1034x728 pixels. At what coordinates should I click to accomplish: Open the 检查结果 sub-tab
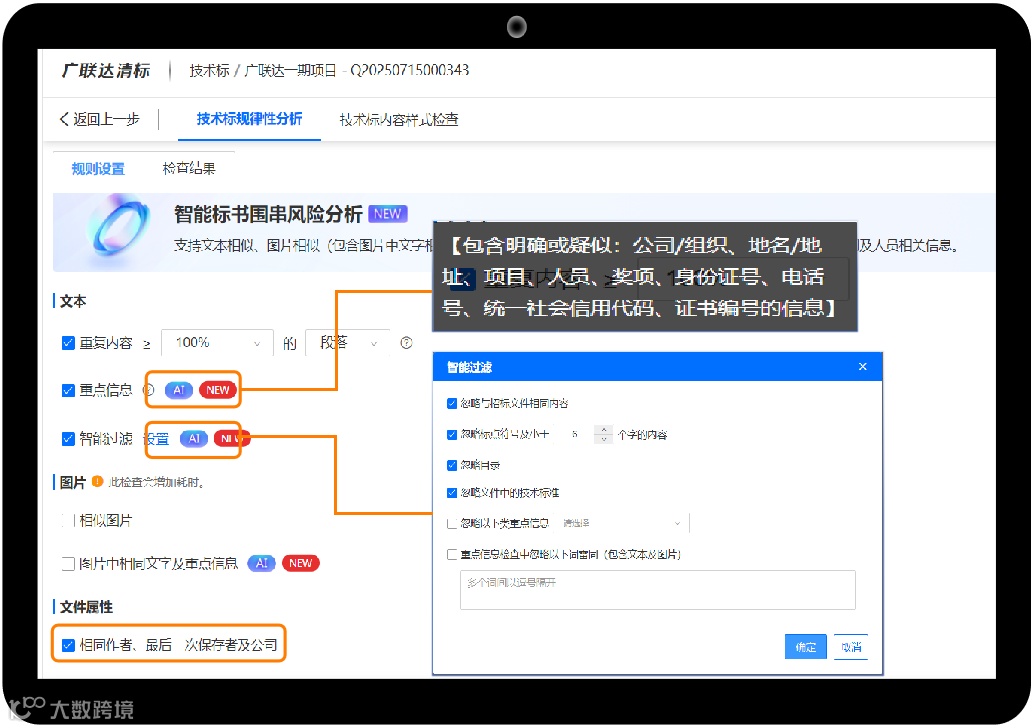coord(189,168)
